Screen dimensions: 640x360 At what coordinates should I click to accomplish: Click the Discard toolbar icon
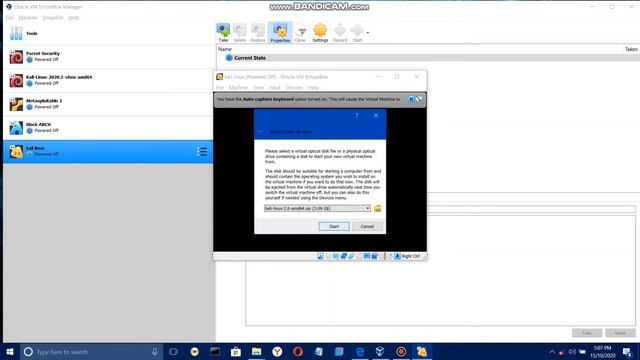[x=340, y=33]
